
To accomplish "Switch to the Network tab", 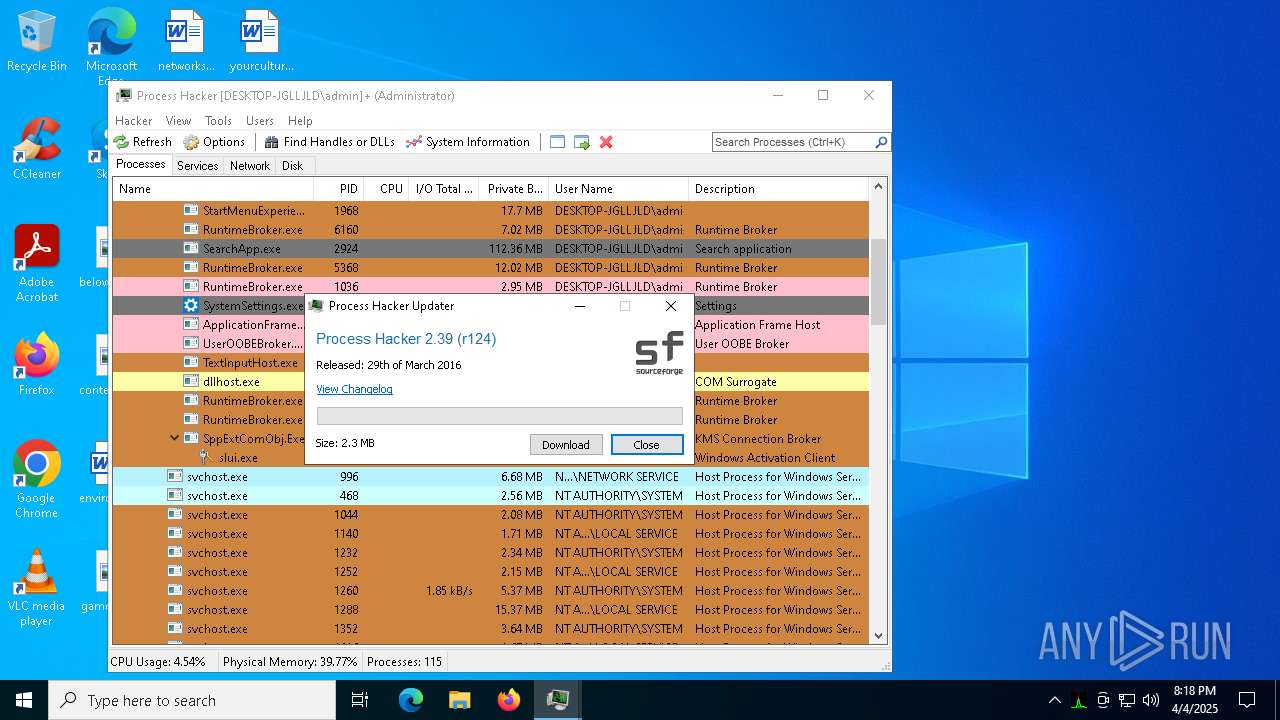I will click(x=250, y=166).
